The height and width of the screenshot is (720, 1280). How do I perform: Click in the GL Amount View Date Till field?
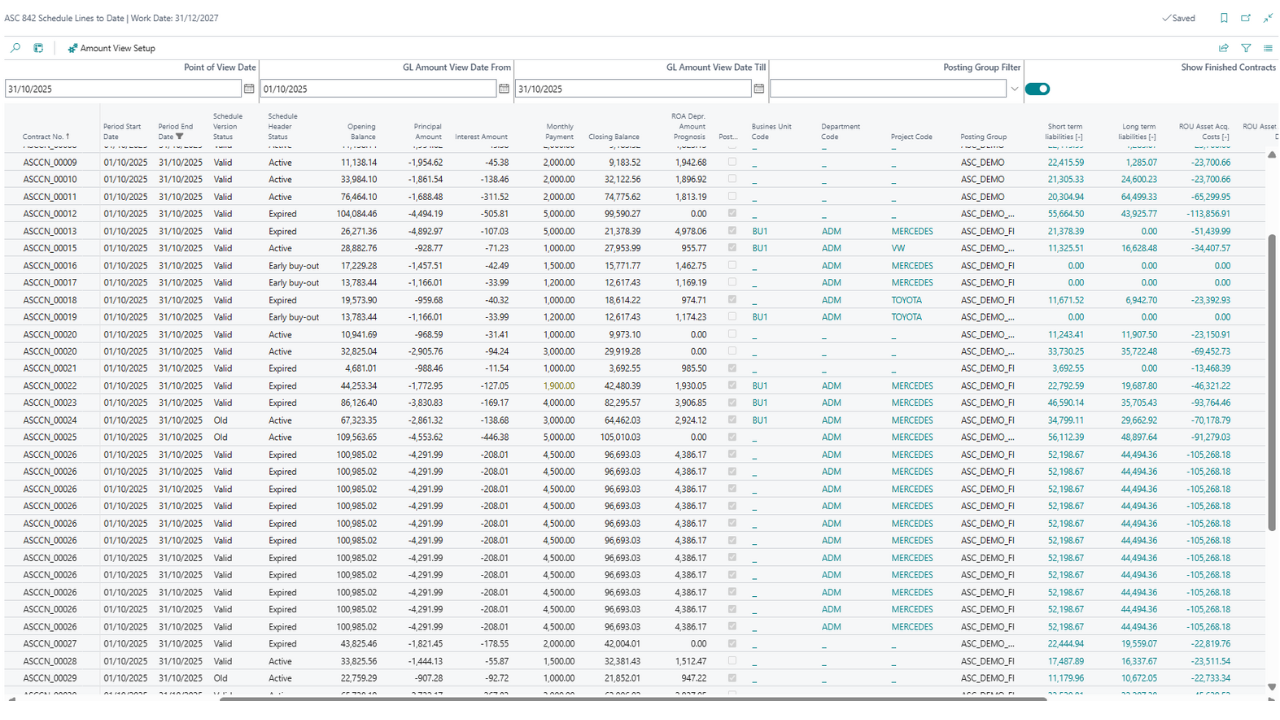pyautogui.click(x=632, y=89)
